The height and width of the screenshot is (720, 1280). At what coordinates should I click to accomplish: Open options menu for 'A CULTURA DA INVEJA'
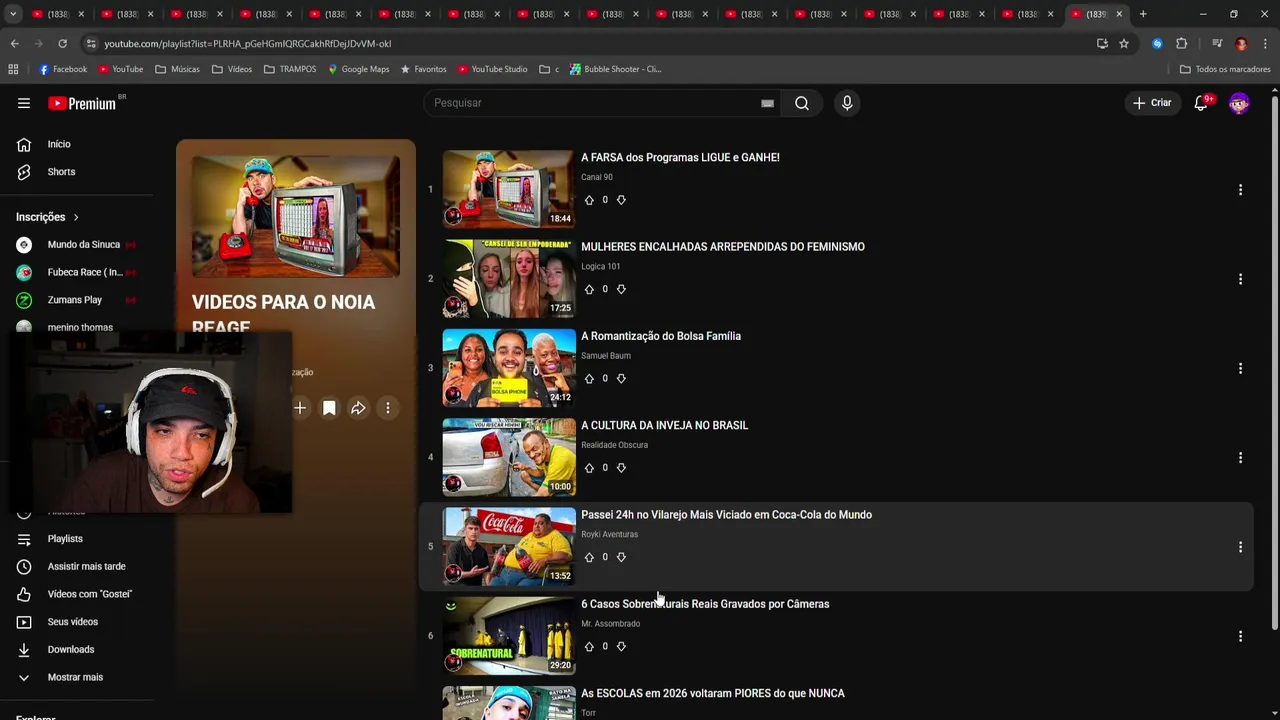point(1240,458)
